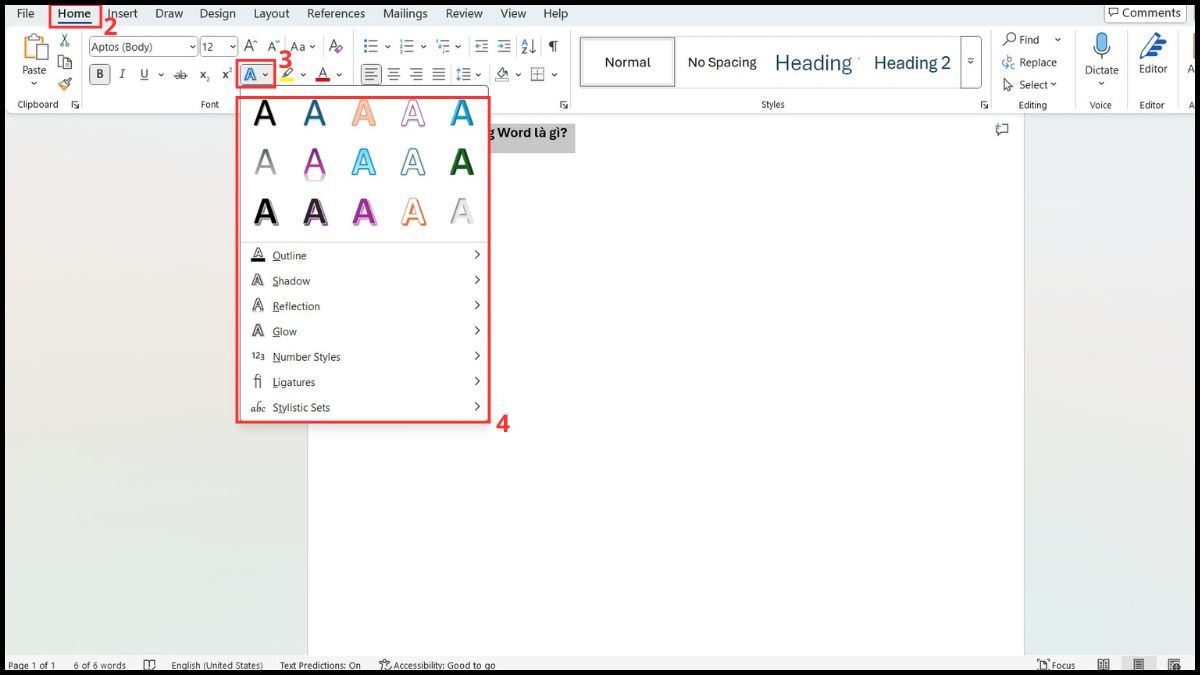Select the green A text effect swatch

coord(461,163)
